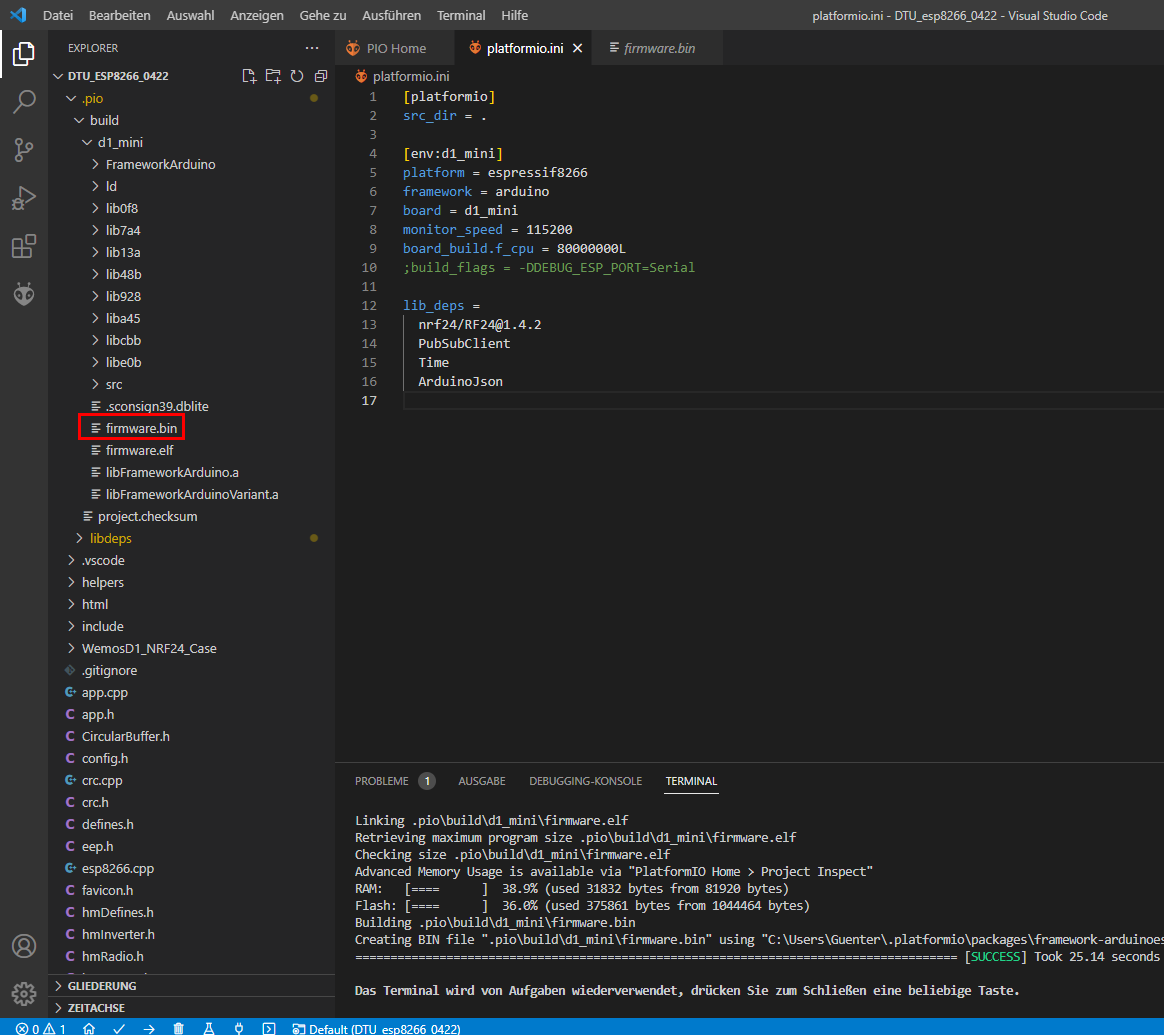Open new PlatformIO terminal from status bar
This screenshot has width=1164, height=1035.
[269, 1028]
